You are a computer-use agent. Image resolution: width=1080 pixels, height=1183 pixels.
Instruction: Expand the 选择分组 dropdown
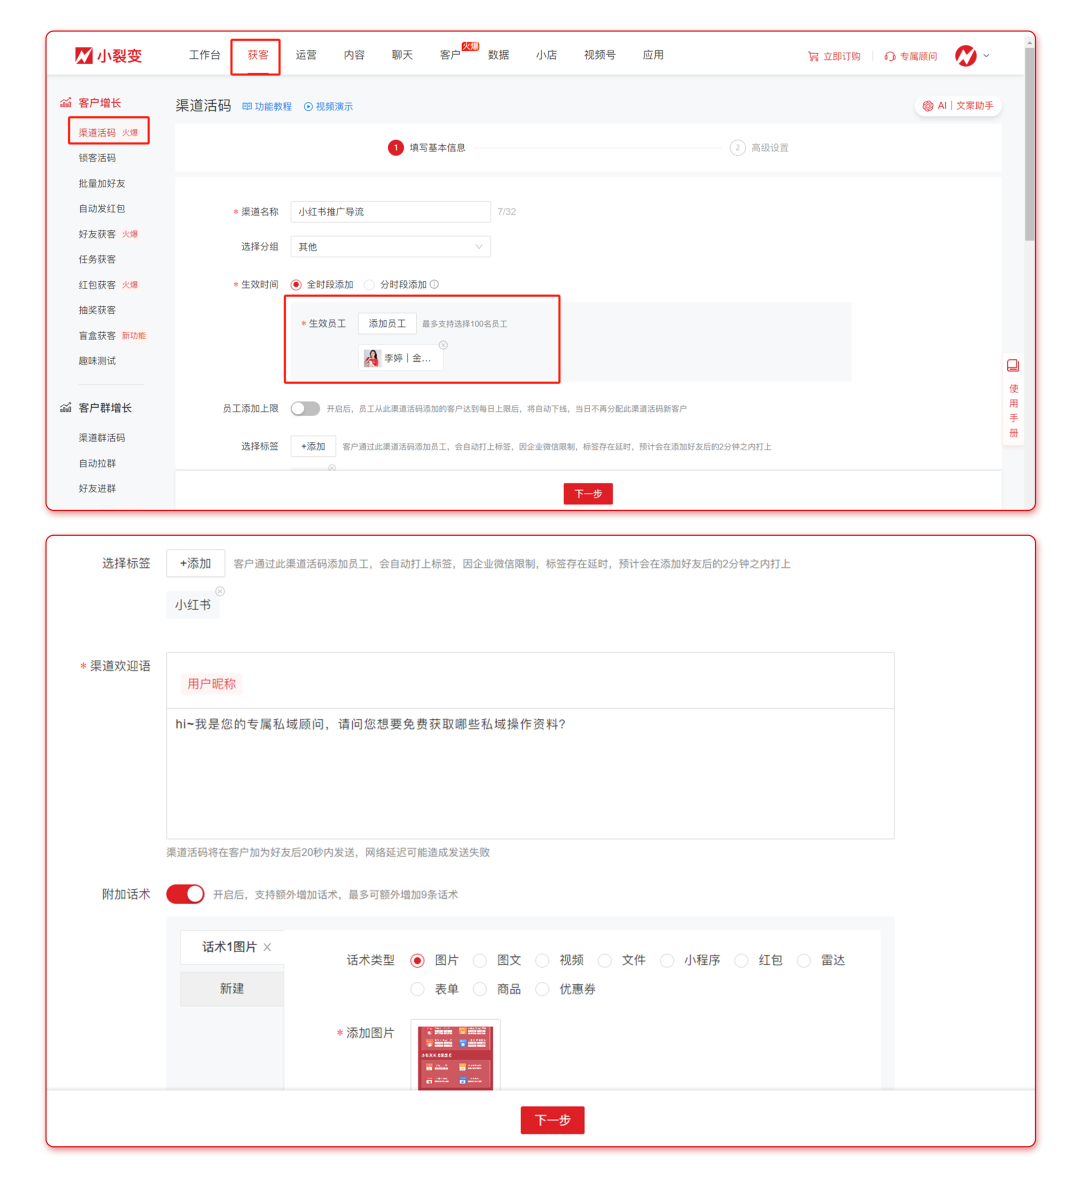(390, 247)
